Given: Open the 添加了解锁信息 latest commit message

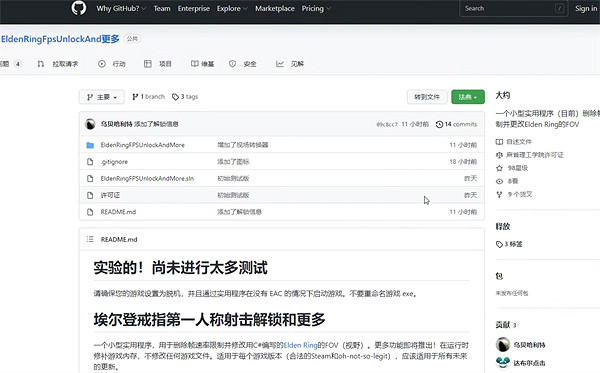Looking at the screenshot, I should [156, 124].
